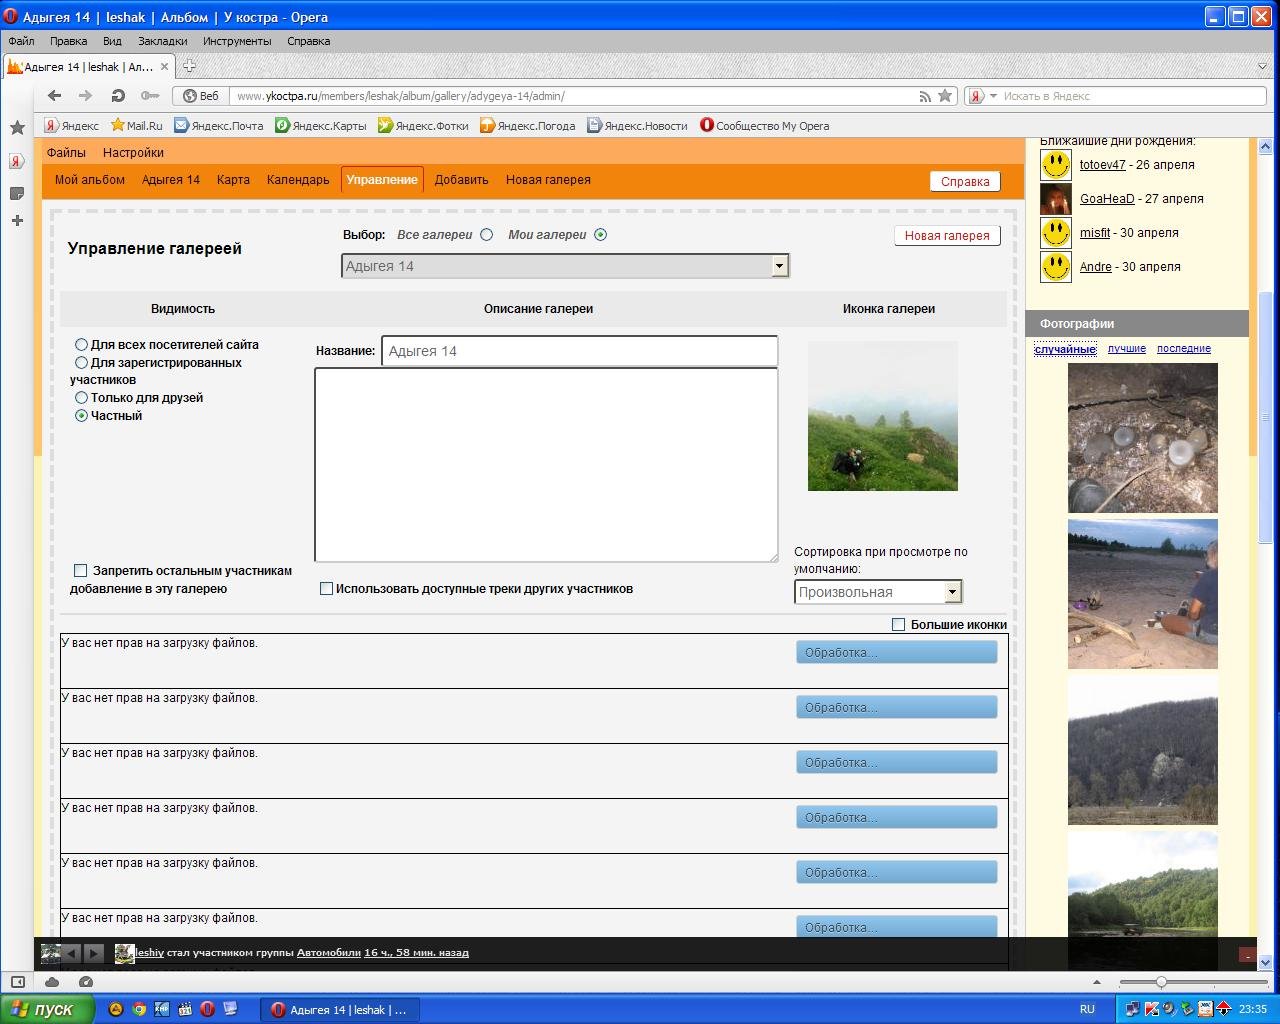
Task: Close the Адыгея 14 browser tab
Action: (165, 67)
